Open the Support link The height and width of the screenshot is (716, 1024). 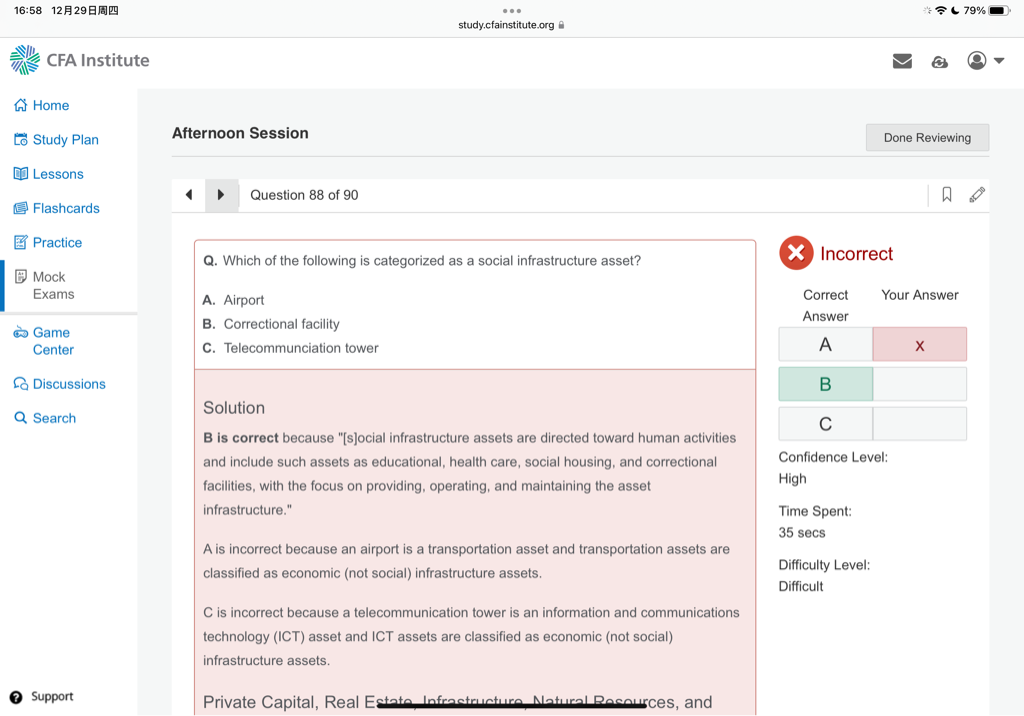52,696
